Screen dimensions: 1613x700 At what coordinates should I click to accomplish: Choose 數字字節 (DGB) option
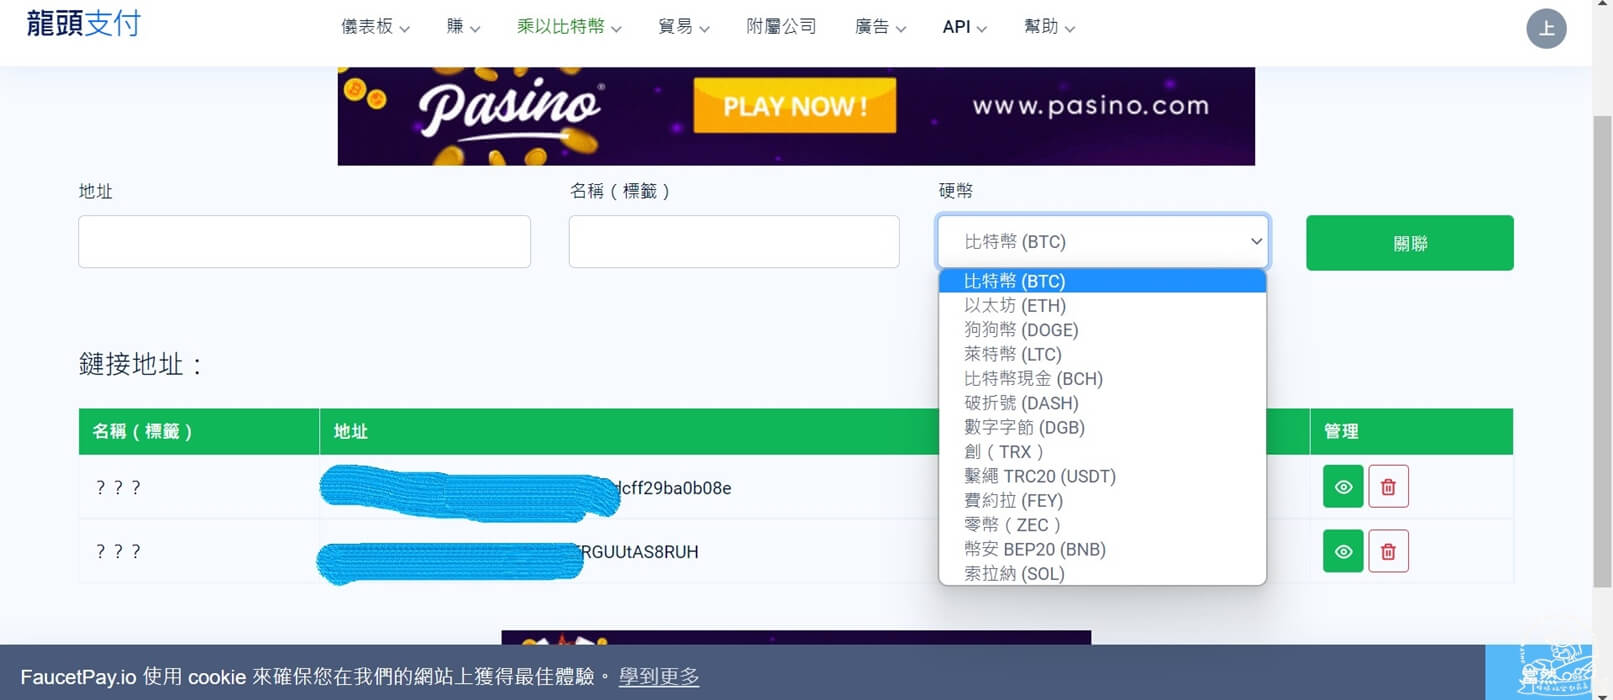1103,427
